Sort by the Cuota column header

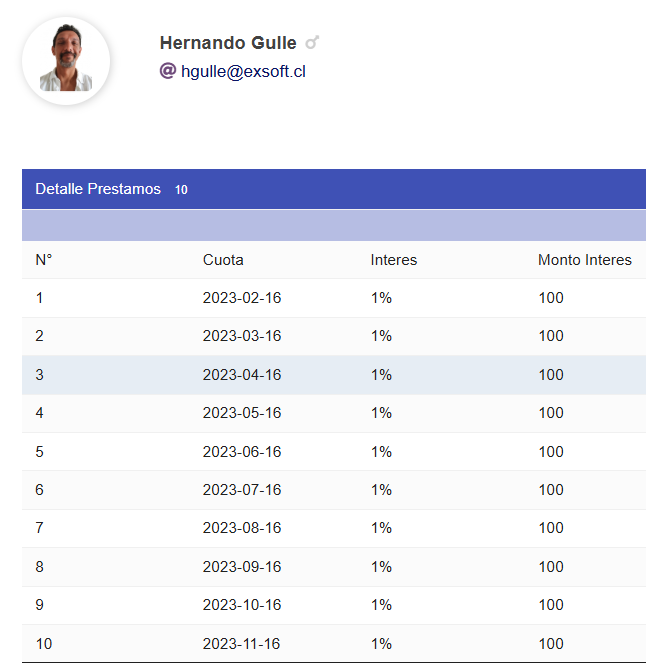pos(223,260)
